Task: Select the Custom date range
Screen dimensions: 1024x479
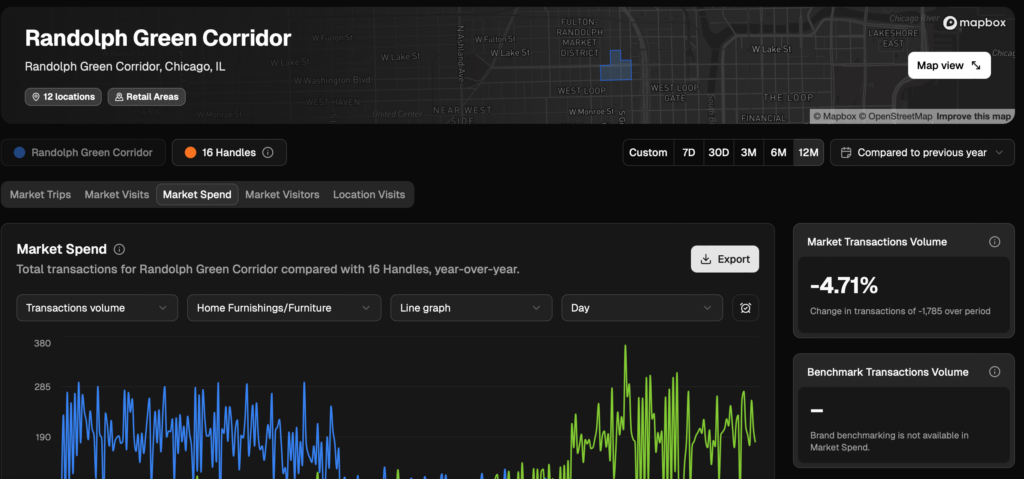Action: [x=648, y=152]
